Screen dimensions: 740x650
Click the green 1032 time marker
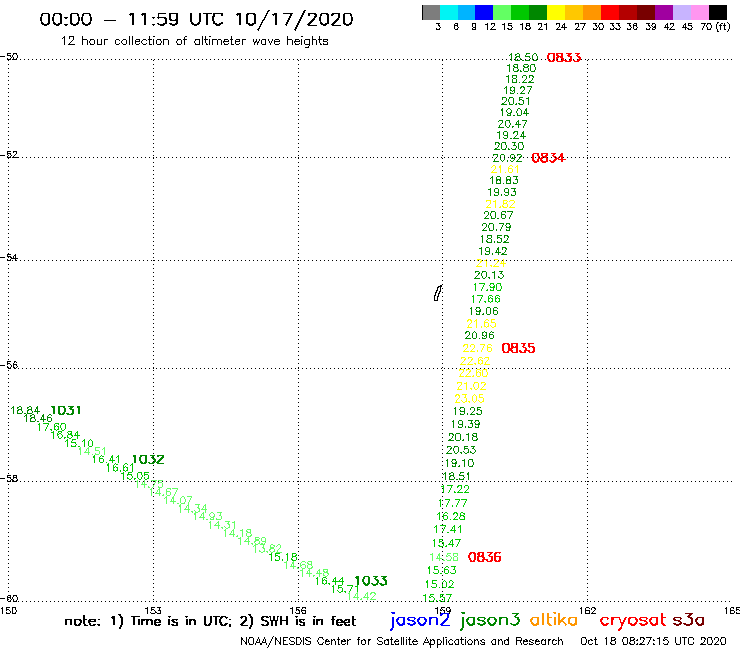pyautogui.click(x=148, y=459)
